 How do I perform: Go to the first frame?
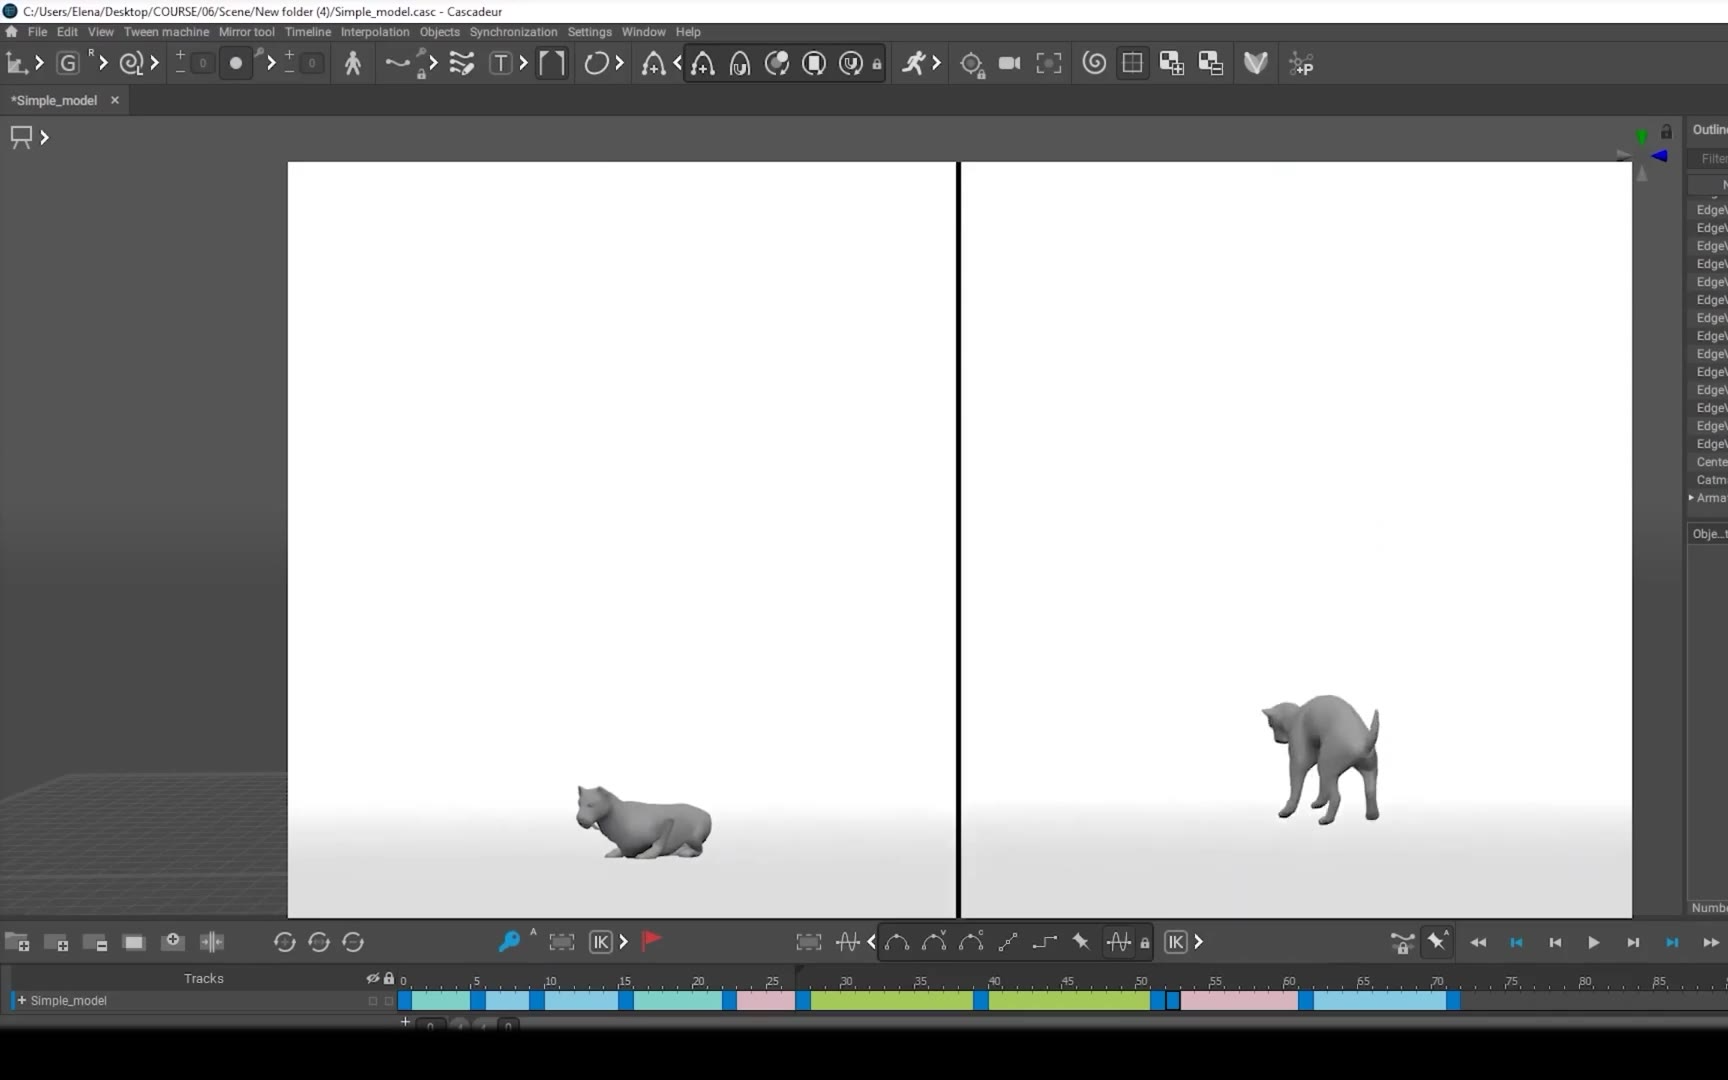pos(1555,942)
